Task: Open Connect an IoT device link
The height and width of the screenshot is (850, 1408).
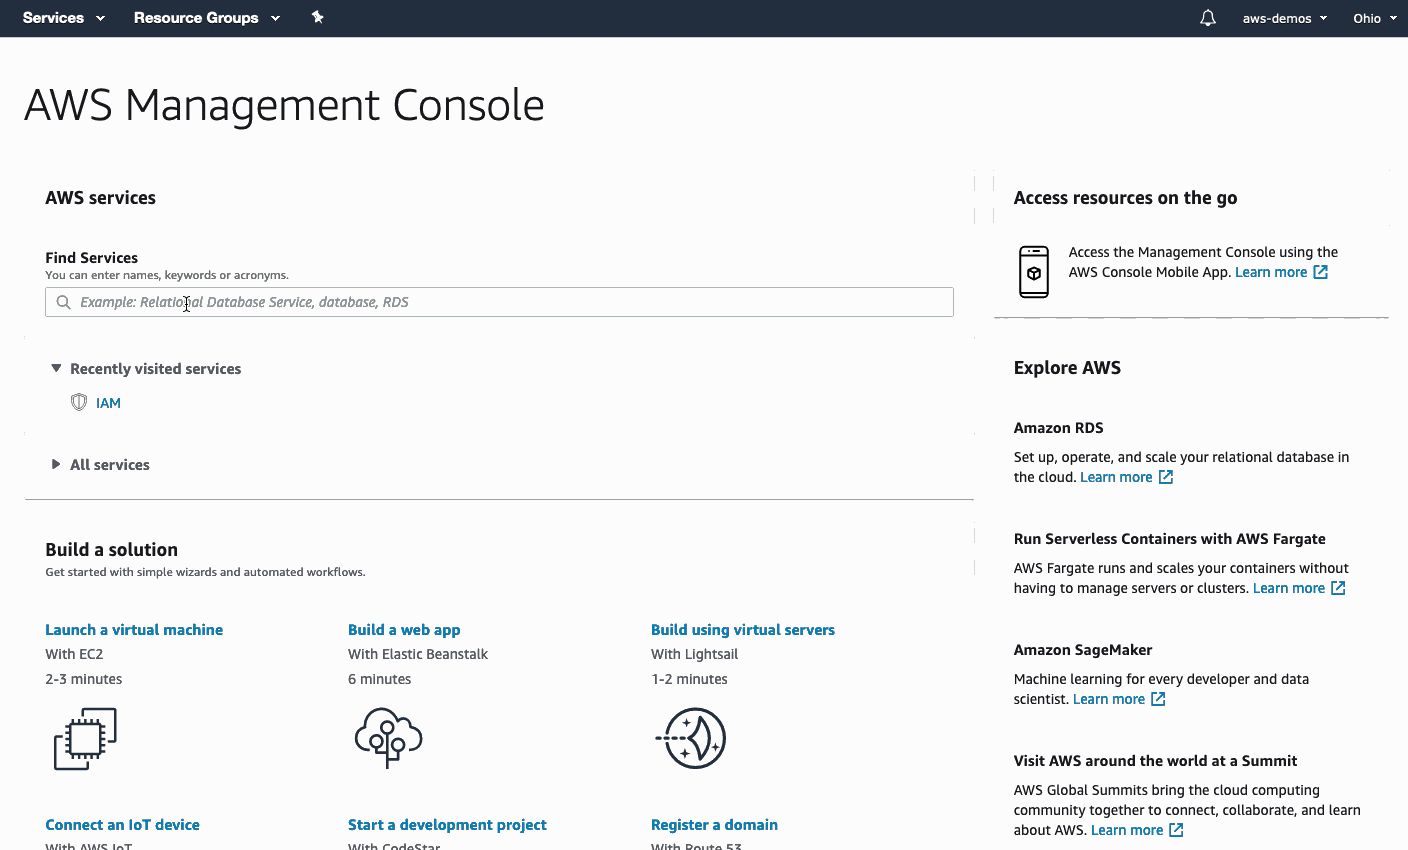Action: 122,825
